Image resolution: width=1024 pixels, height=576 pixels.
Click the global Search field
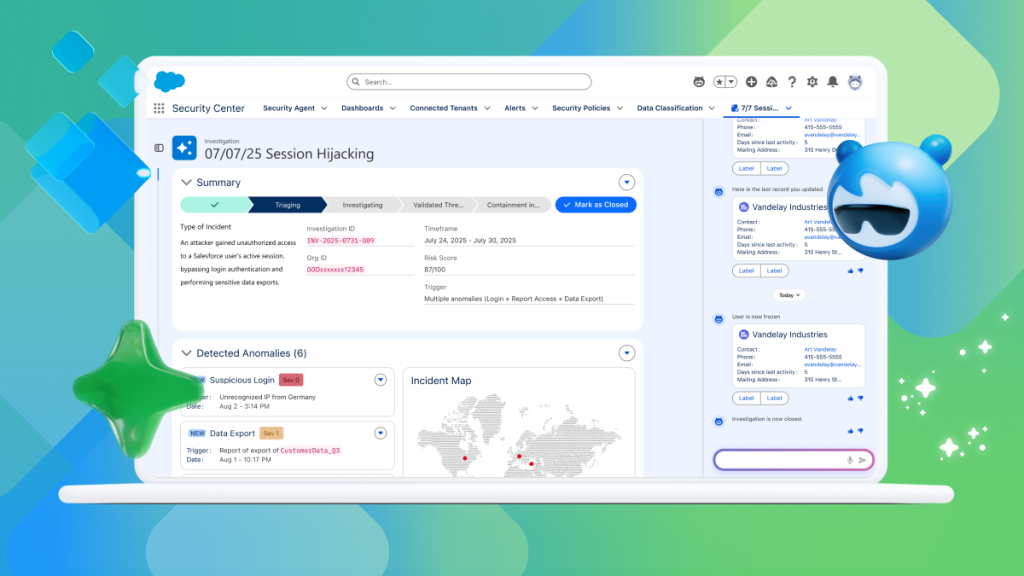pyautogui.click(x=469, y=82)
